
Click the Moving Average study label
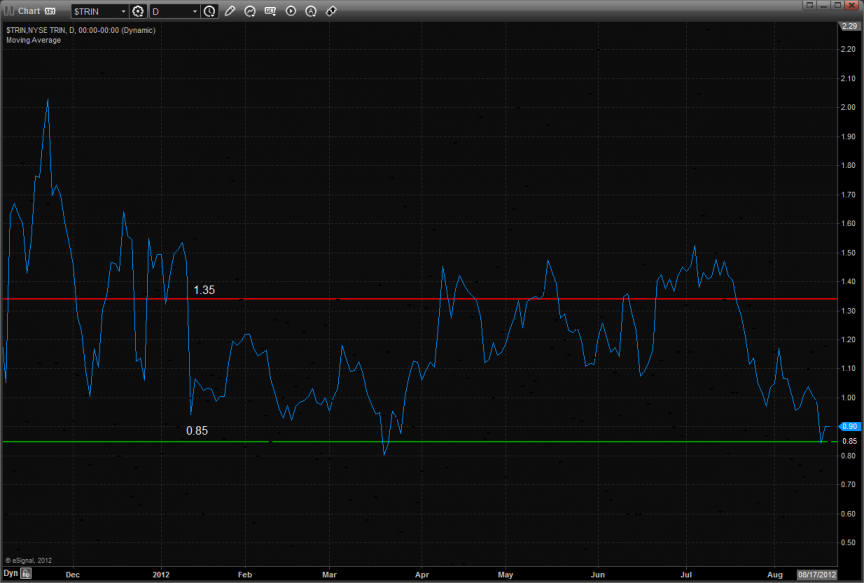[x=33, y=40]
